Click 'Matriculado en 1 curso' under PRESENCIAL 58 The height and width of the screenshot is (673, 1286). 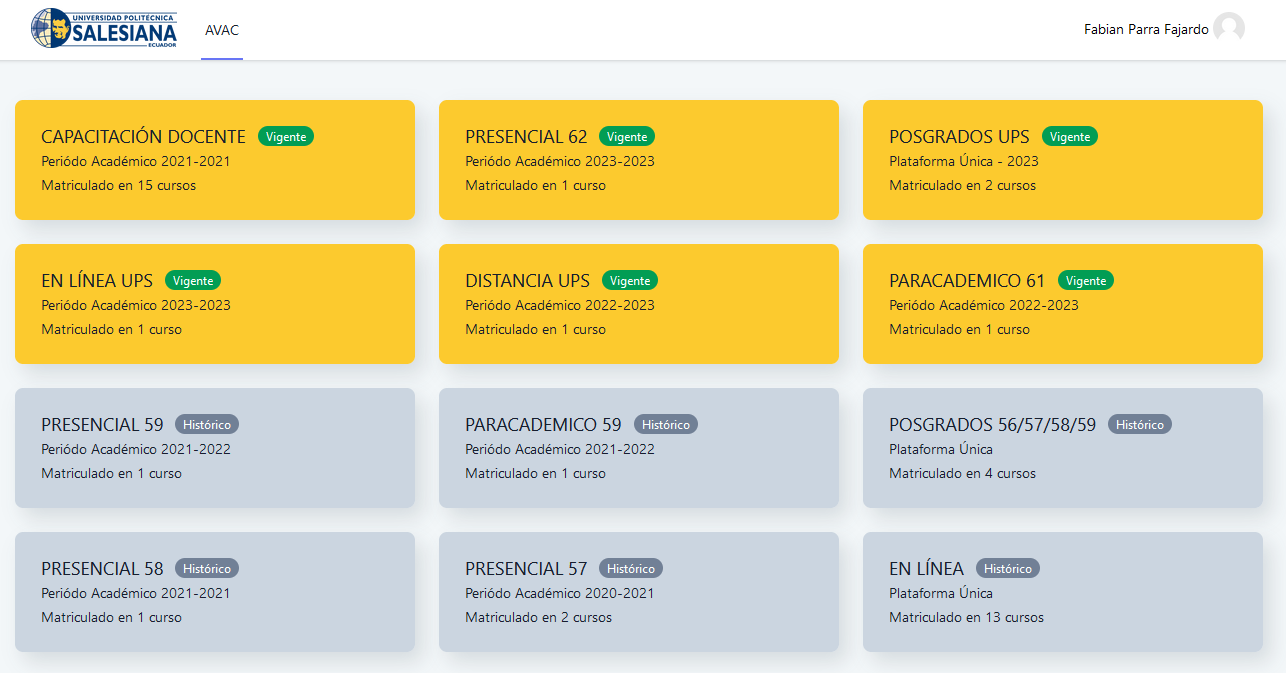[111, 617]
